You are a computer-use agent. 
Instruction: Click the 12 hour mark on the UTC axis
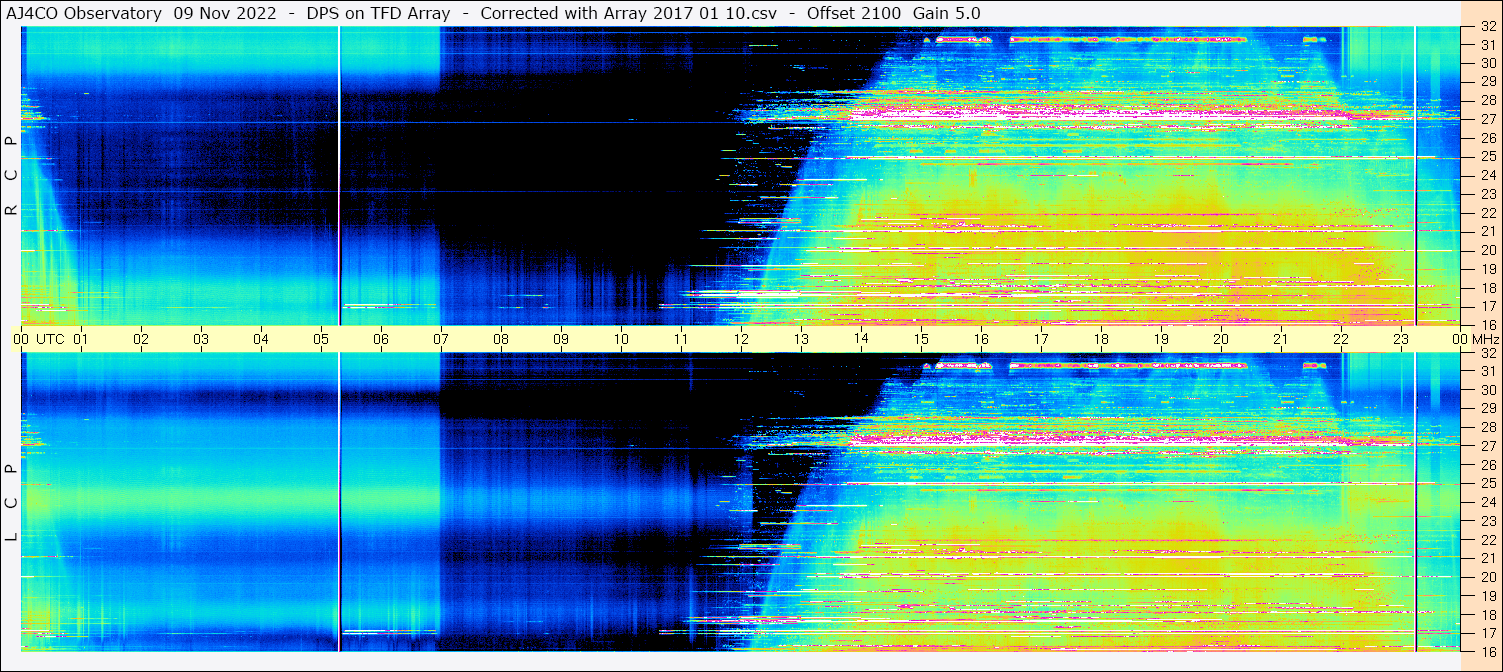point(741,339)
